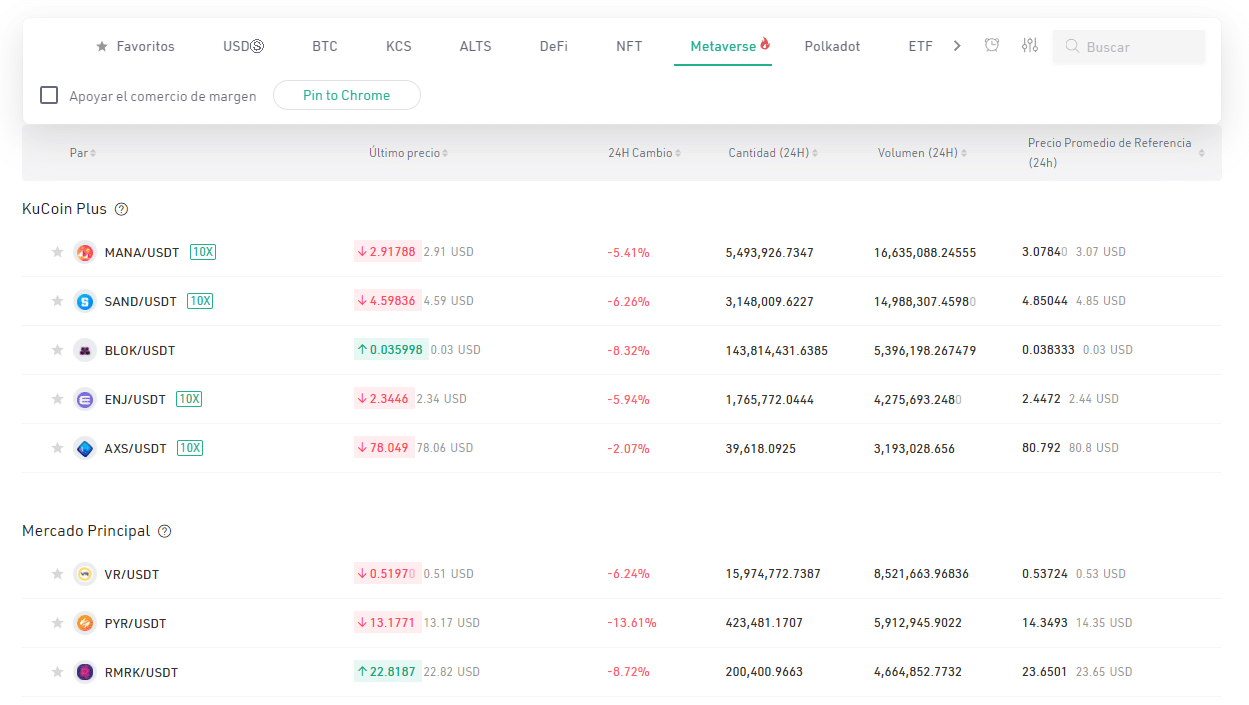The width and height of the screenshot is (1249, 705).
Task: Star the VR/USDT pair as favorite
Action: (57, 574)
